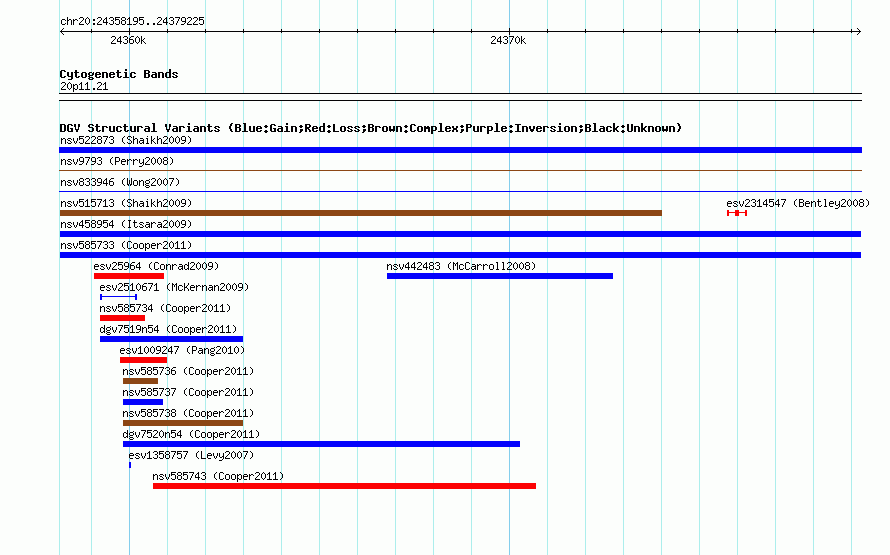
Task: Select the long red nsv585743 loss bar
Action: pos(345,486)
